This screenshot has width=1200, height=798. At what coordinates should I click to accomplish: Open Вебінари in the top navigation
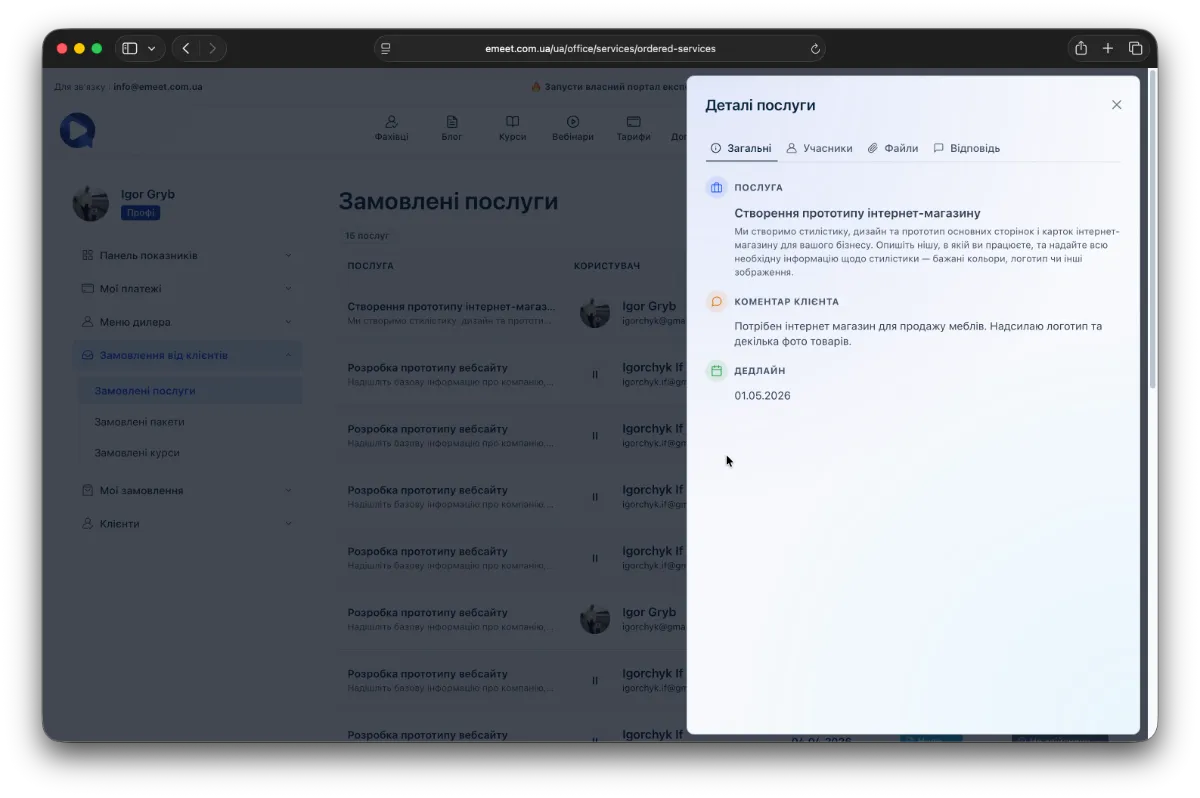573,128
